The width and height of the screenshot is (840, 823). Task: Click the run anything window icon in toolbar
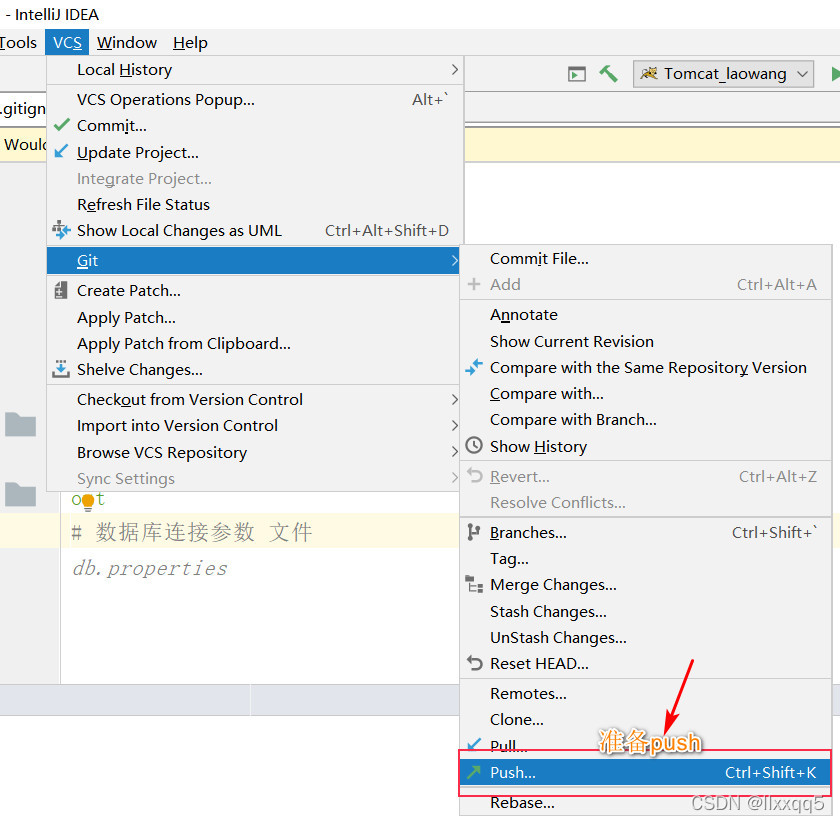[x=576, y=74]
